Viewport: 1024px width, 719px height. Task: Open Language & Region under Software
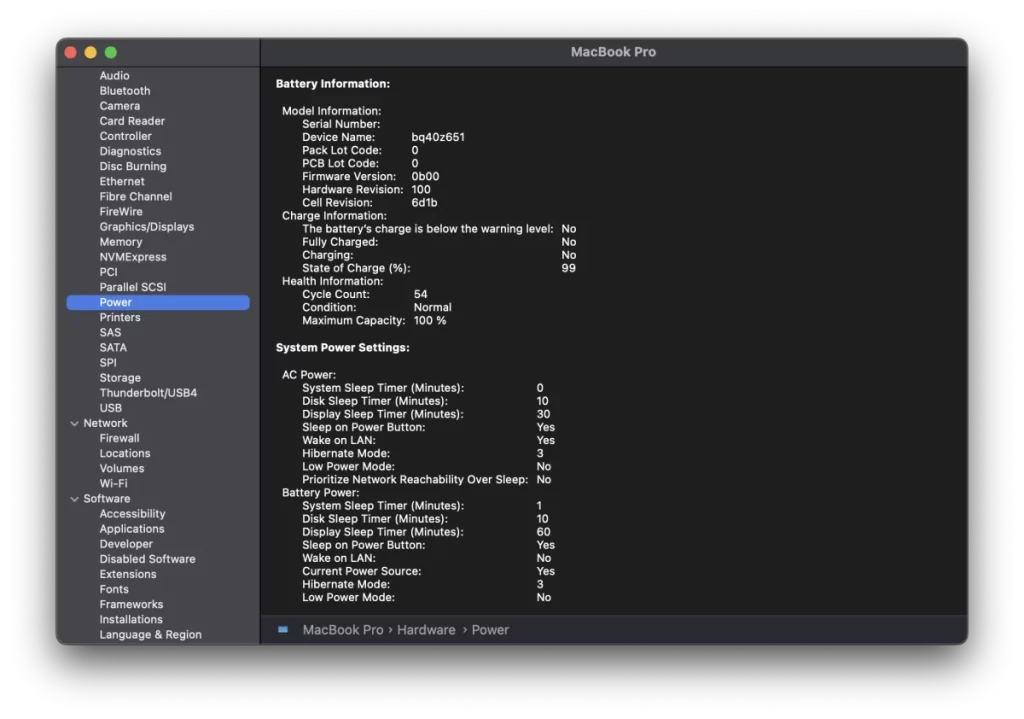pos(150,635)
